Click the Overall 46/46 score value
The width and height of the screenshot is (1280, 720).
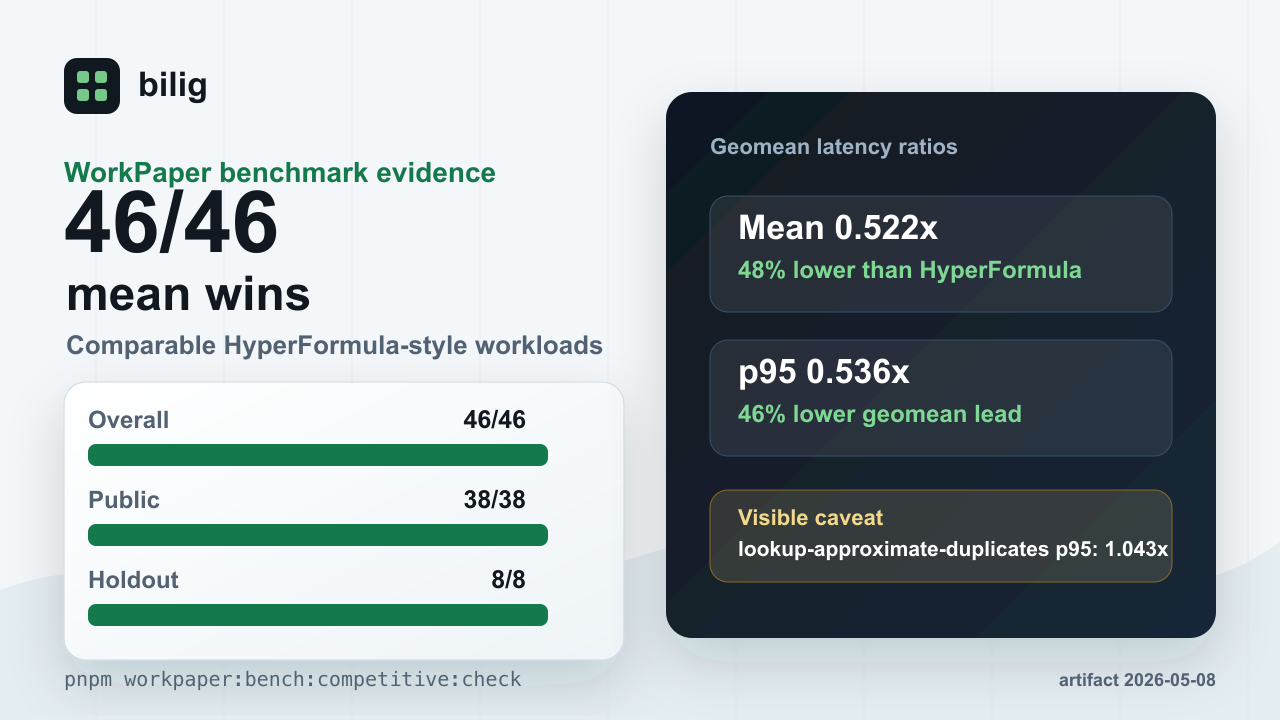click(x=494, y=420)
